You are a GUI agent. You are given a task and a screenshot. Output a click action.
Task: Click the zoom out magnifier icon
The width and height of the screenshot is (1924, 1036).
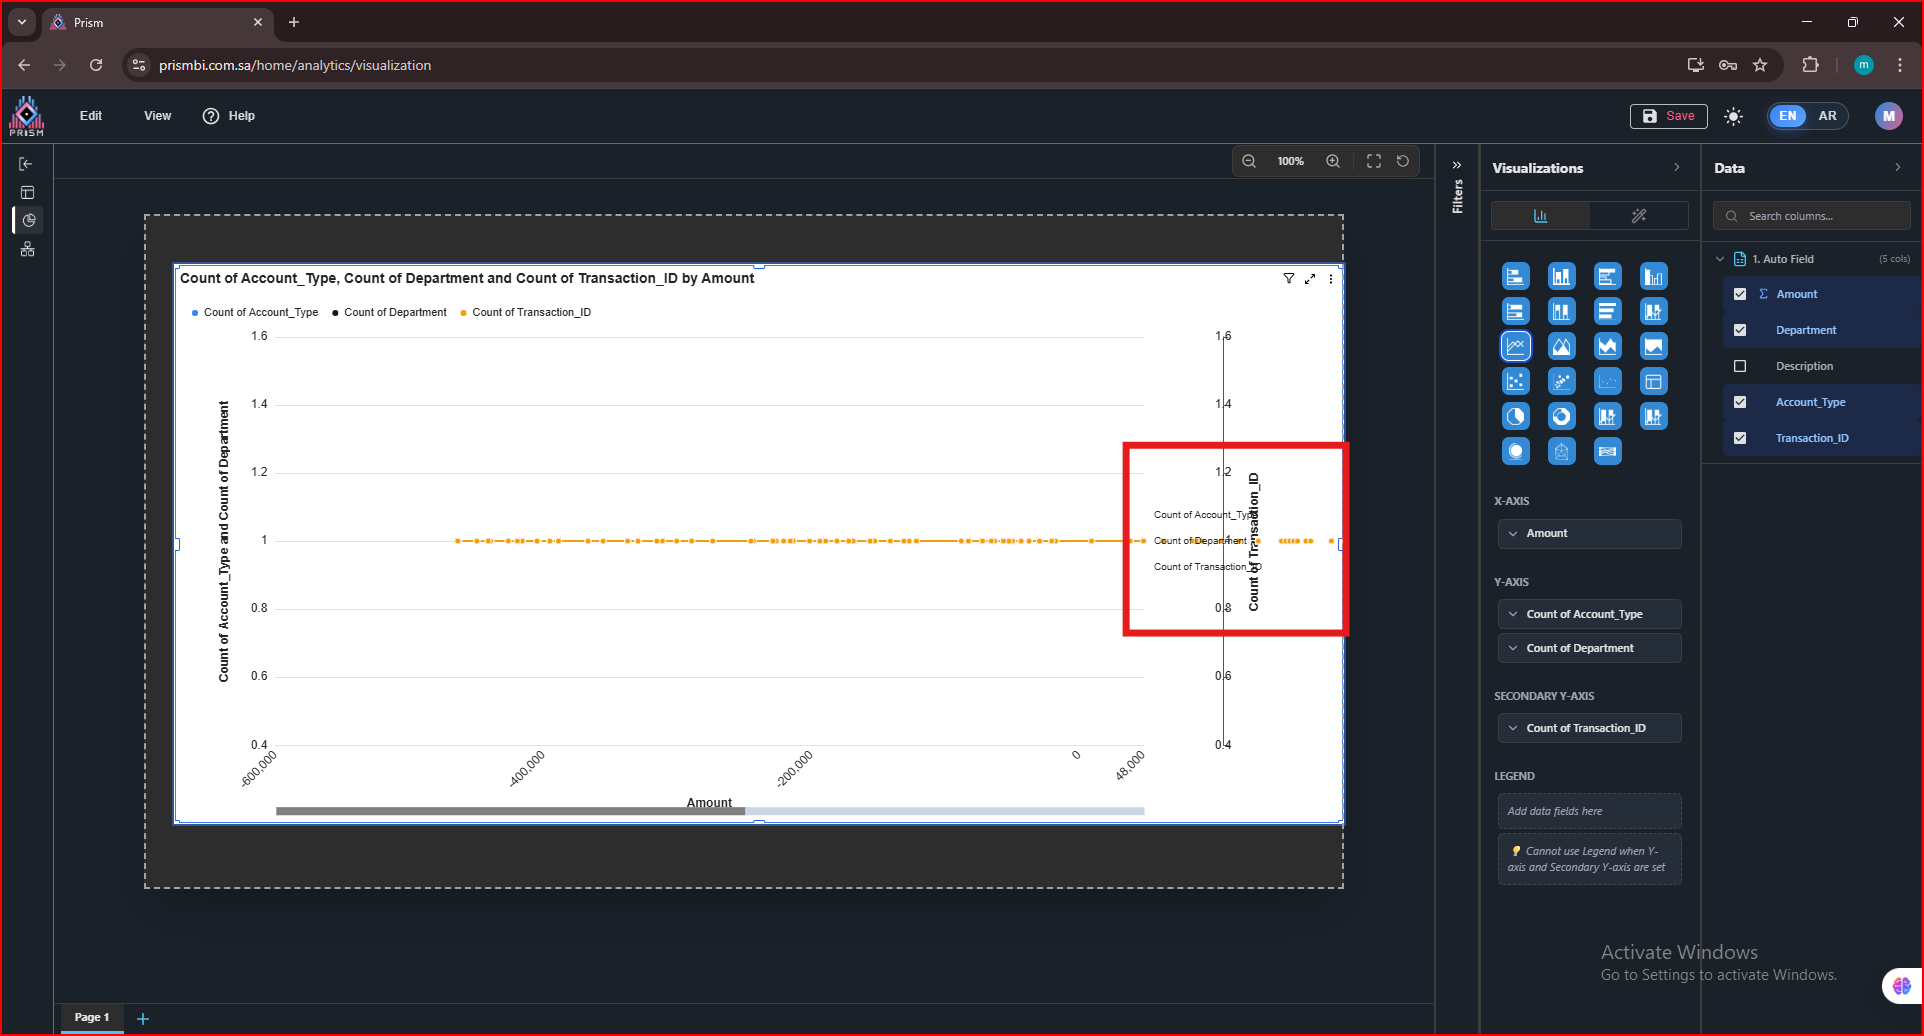[x=1249, y=161]
